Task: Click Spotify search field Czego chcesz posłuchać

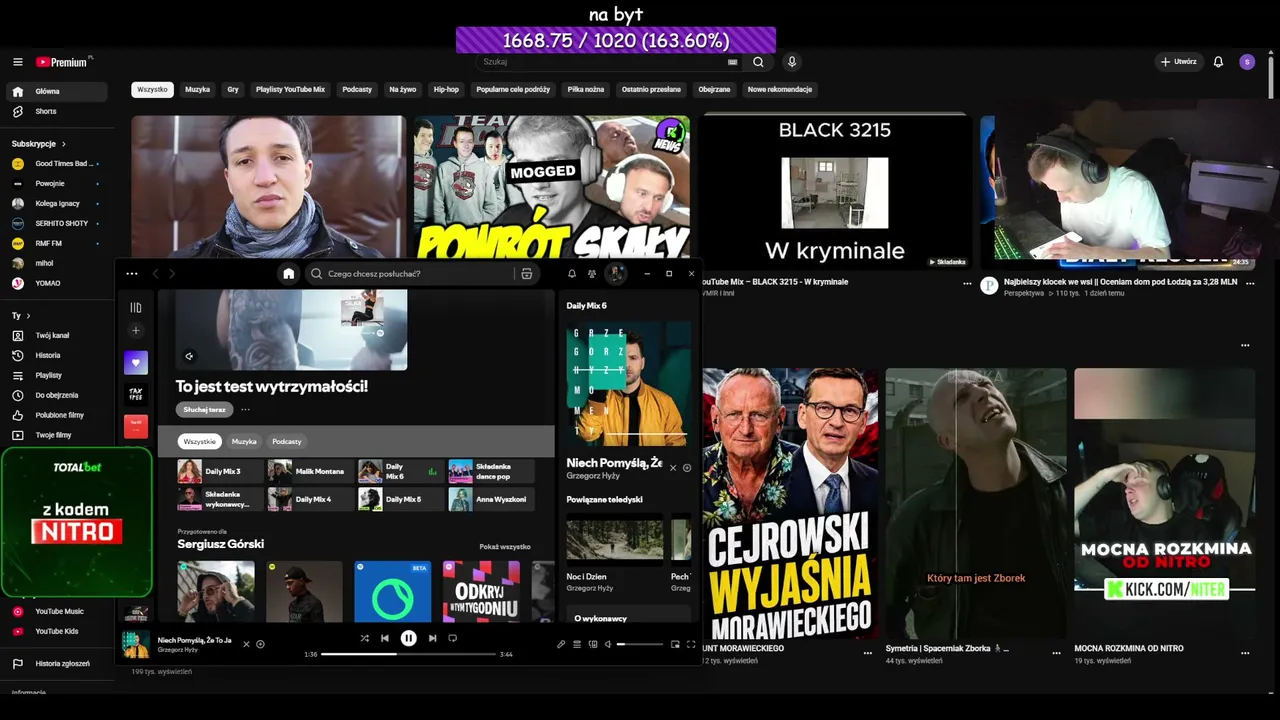Action: (422, 273)
